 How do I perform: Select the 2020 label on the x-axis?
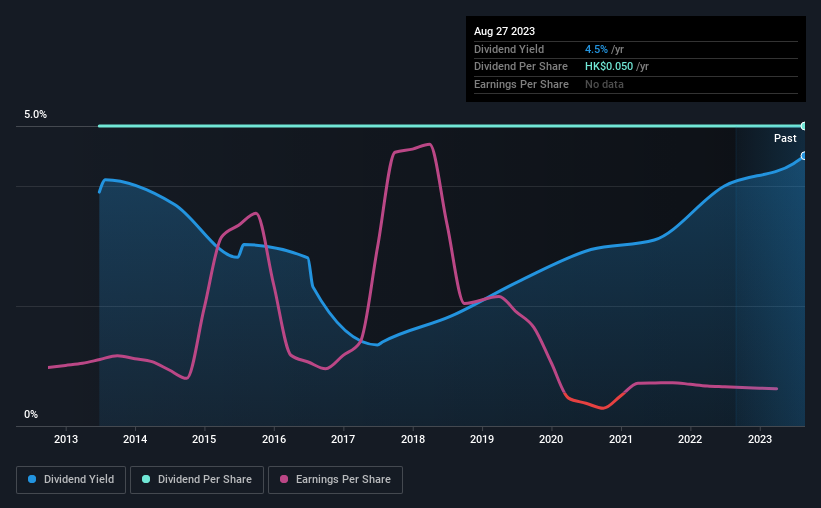(x=551, y=439)
